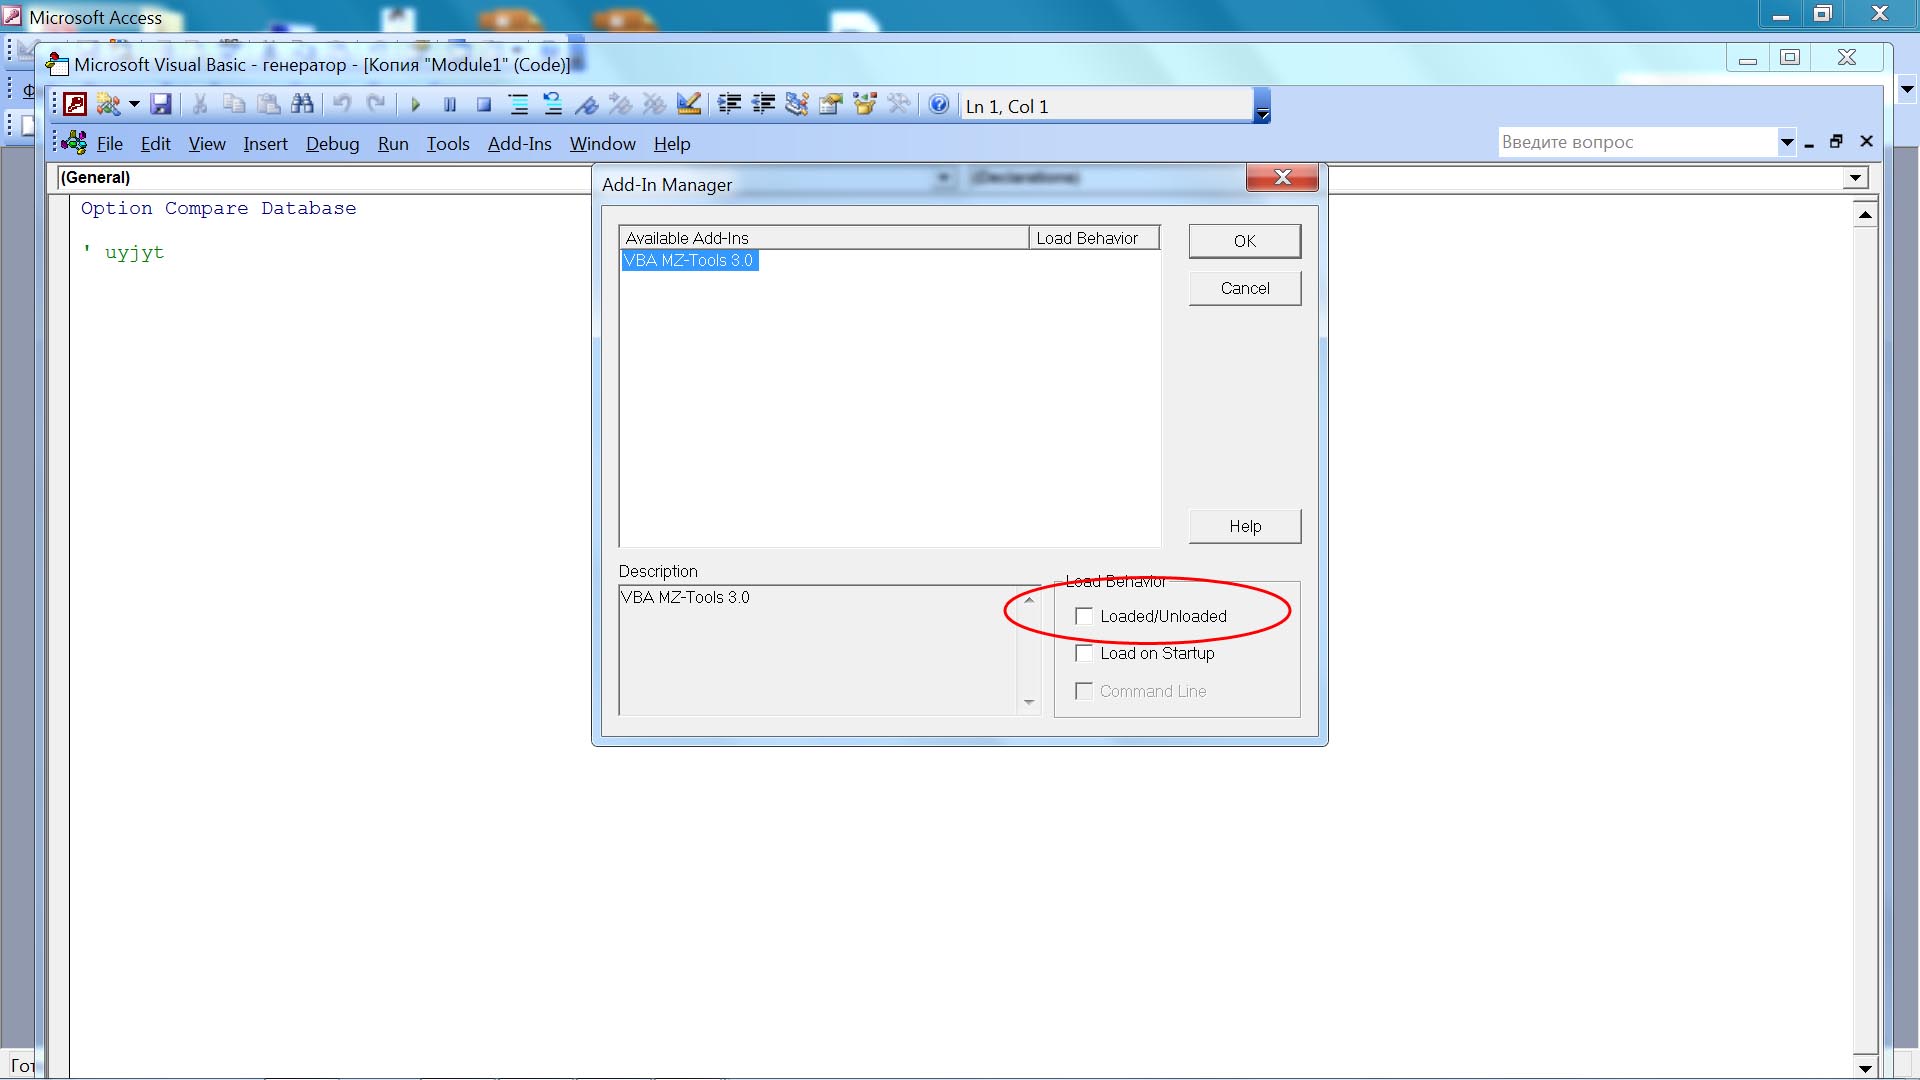Save the project with the floppy disk icon
This screenshot has height=1080, width=1920.
pyautogui.click(x=161, y=104)
